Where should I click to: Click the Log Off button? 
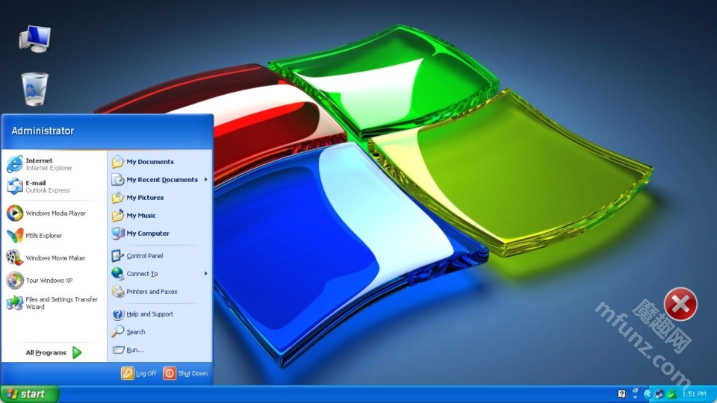[139, 373]
